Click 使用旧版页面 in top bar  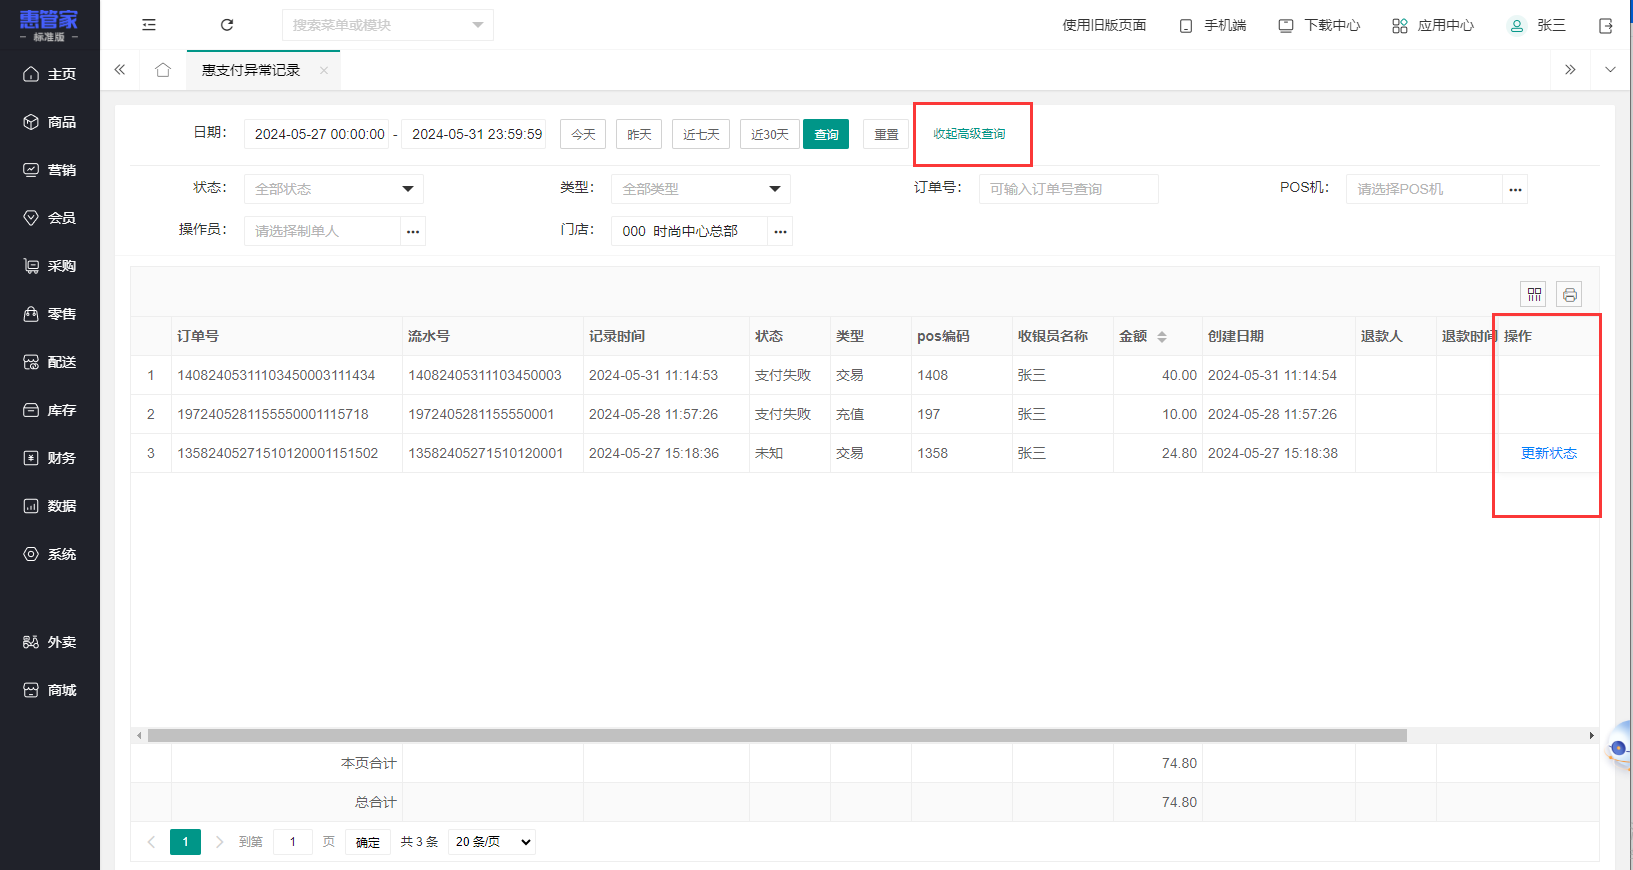(x=1104, y=26)
